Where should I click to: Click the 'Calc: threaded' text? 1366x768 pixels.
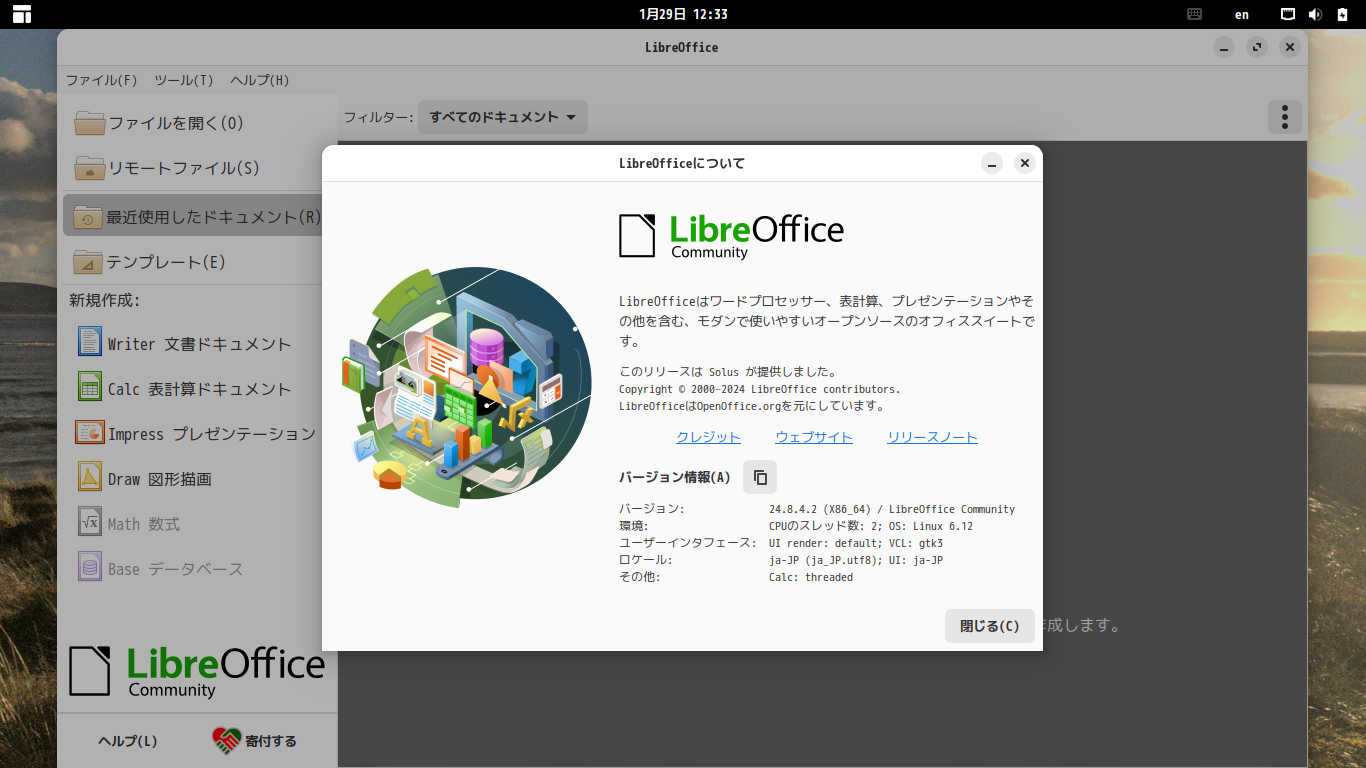coord(811,577)
